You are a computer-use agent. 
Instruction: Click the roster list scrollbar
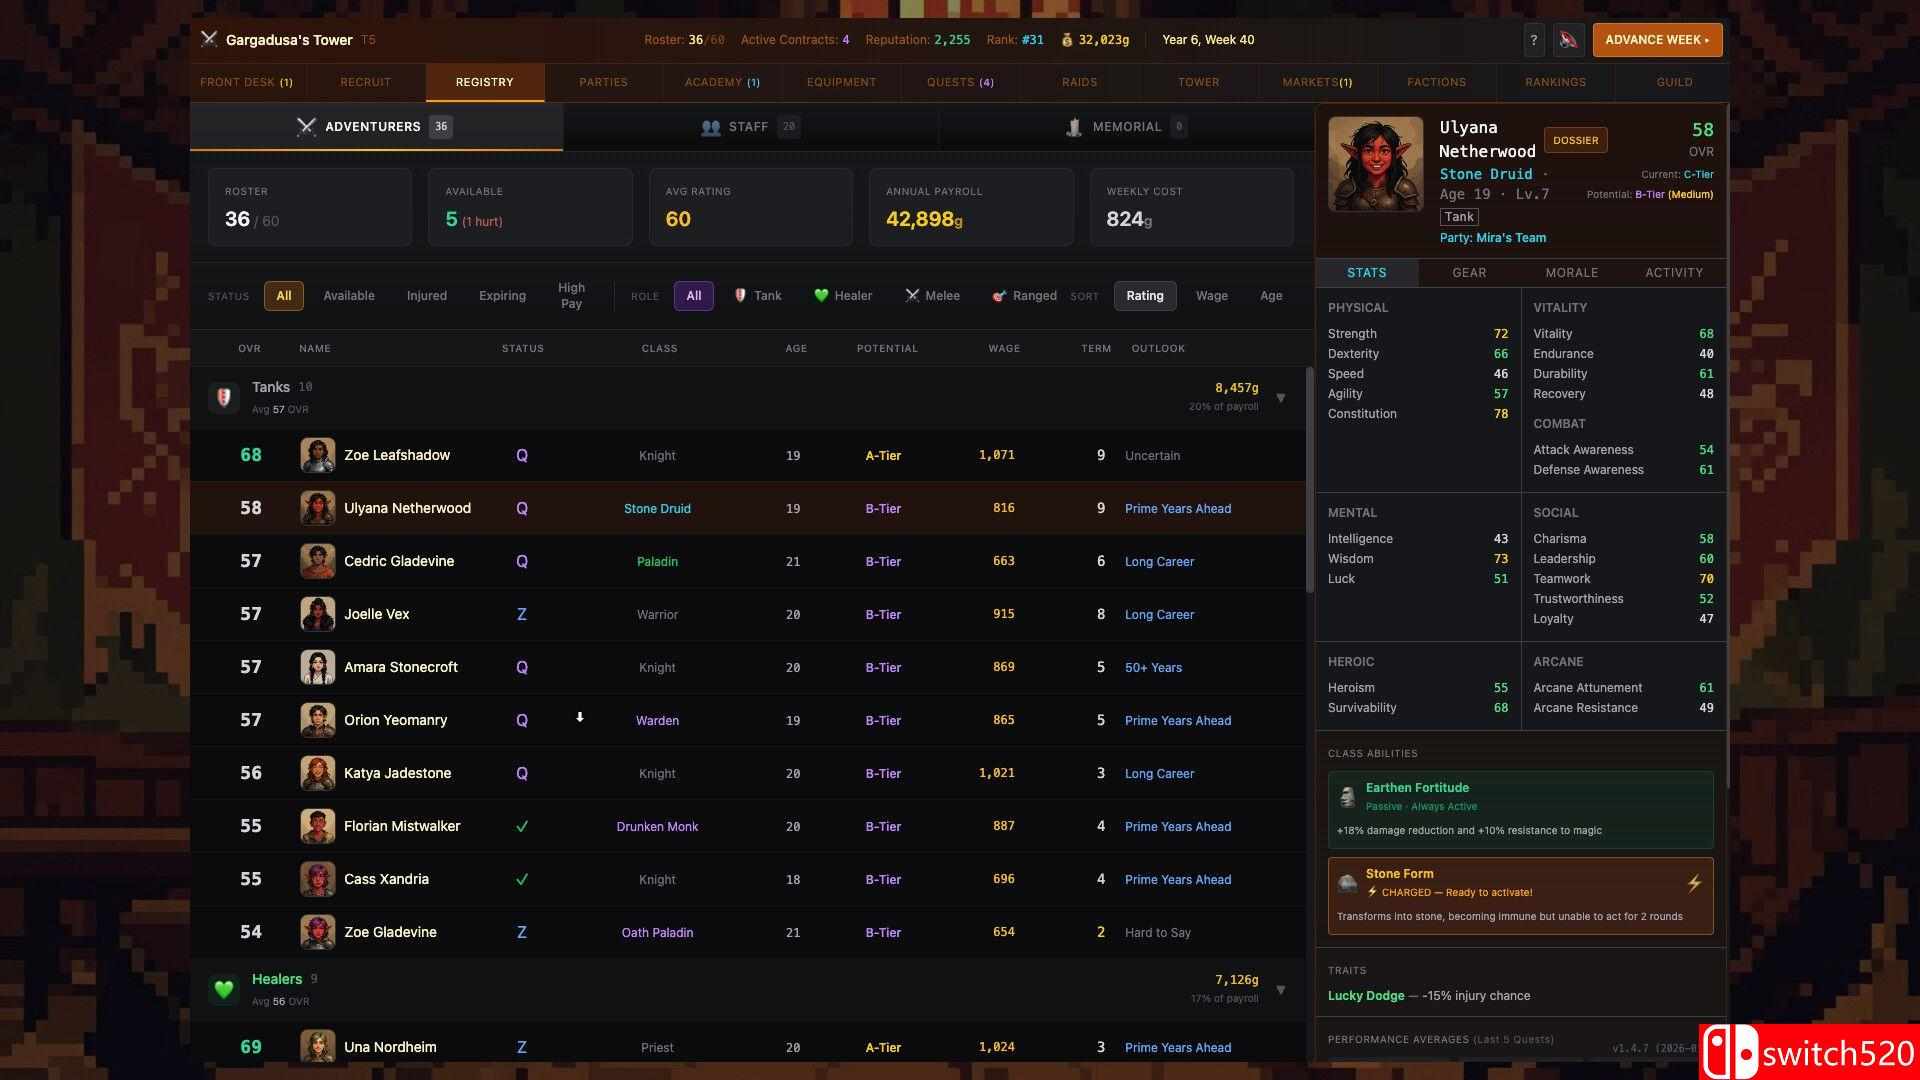1309,480
